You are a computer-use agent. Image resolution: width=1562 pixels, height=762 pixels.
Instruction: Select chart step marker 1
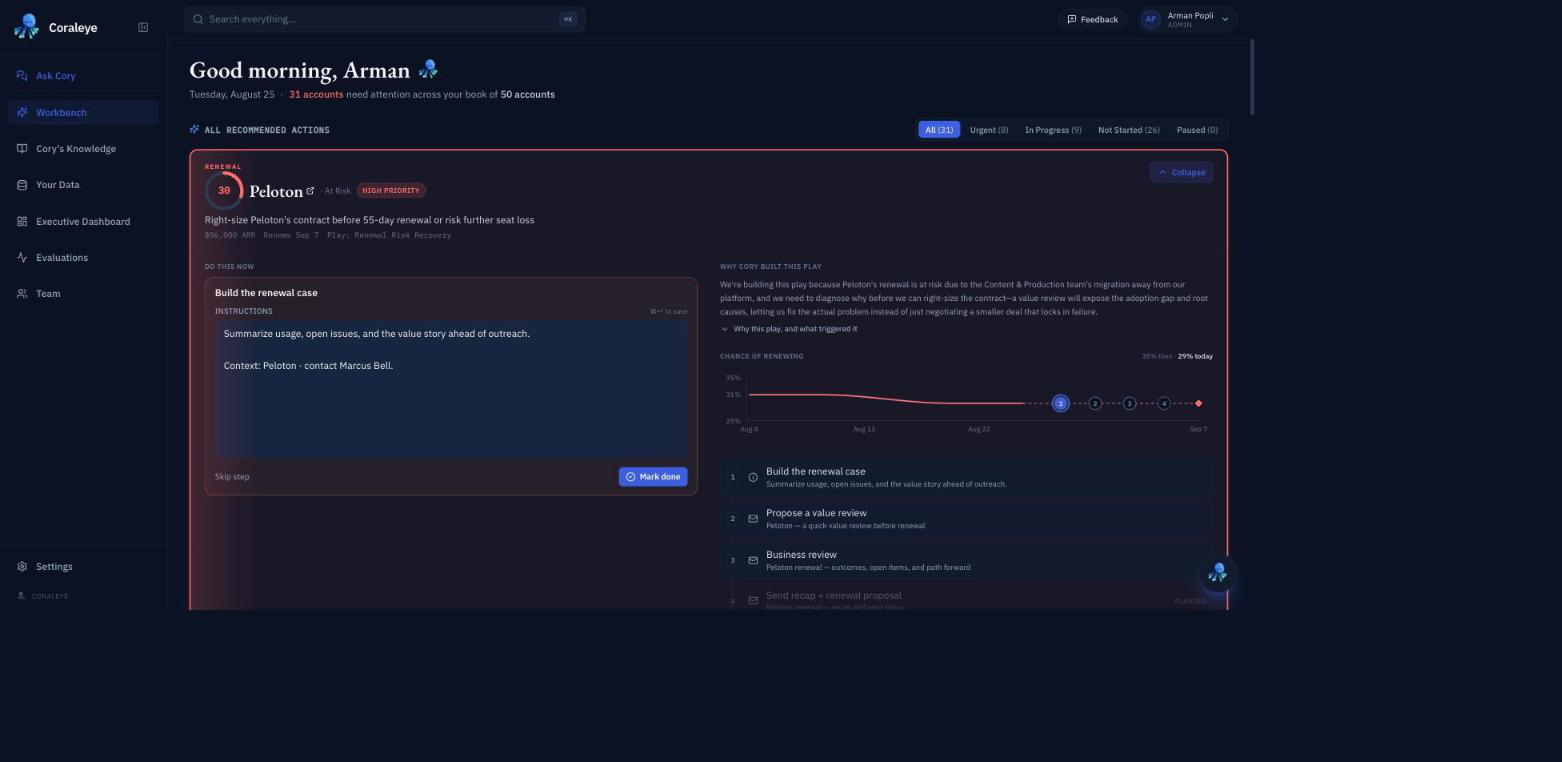pos(1061,403)
